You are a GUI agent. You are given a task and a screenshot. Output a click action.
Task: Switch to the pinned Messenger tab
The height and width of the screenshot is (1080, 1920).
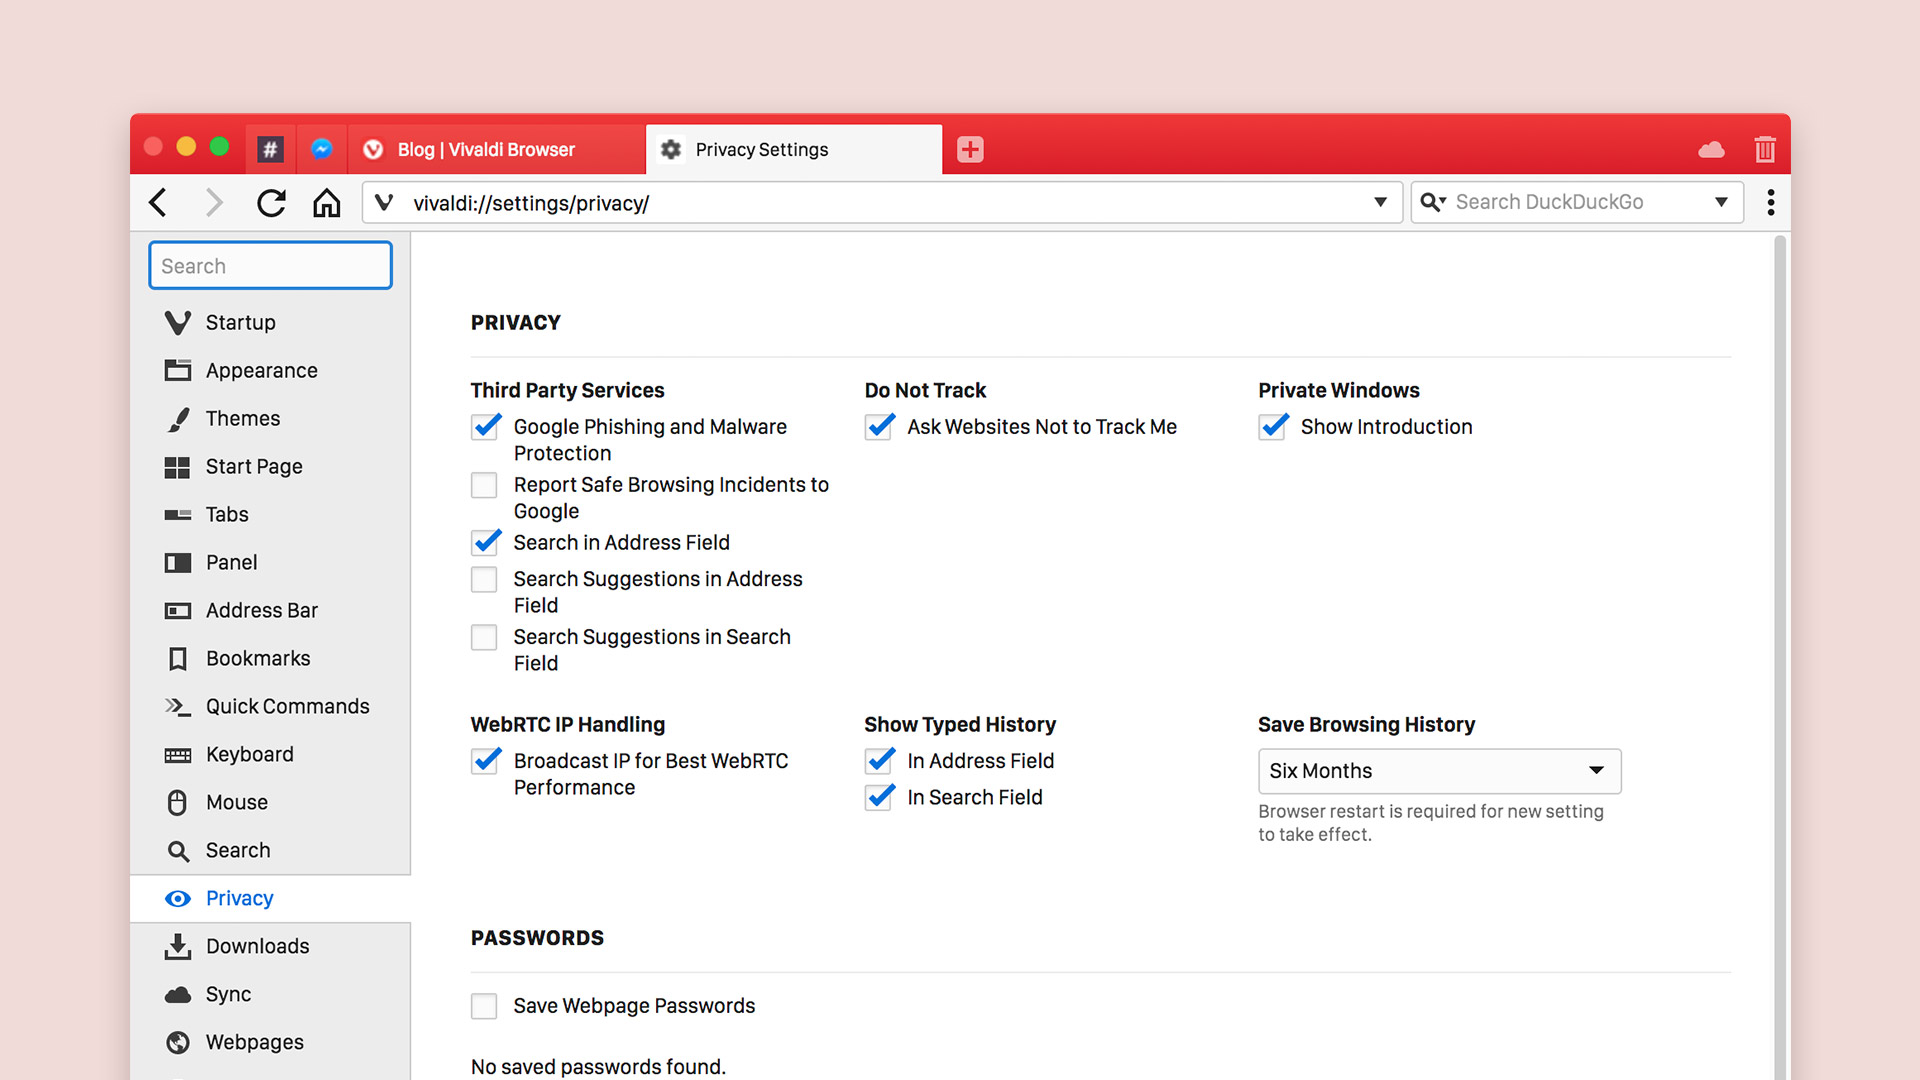(321, 149)
